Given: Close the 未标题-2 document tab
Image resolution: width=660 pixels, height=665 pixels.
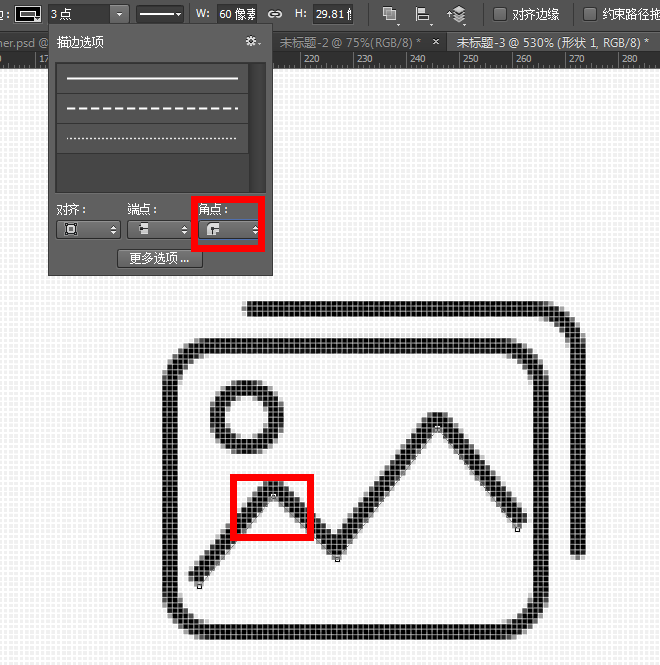Looking at the screenshot, I should 436,42.
